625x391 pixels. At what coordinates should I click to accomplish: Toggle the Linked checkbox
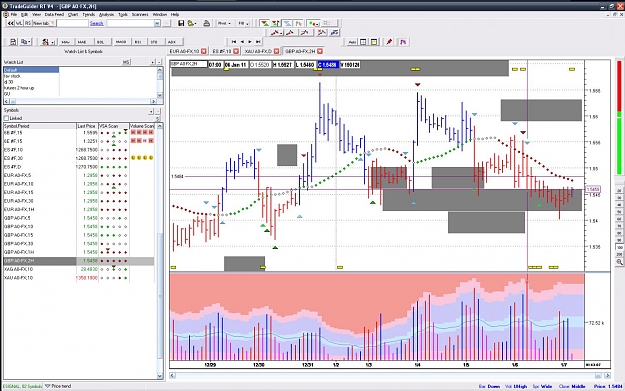tap(6, 118)
